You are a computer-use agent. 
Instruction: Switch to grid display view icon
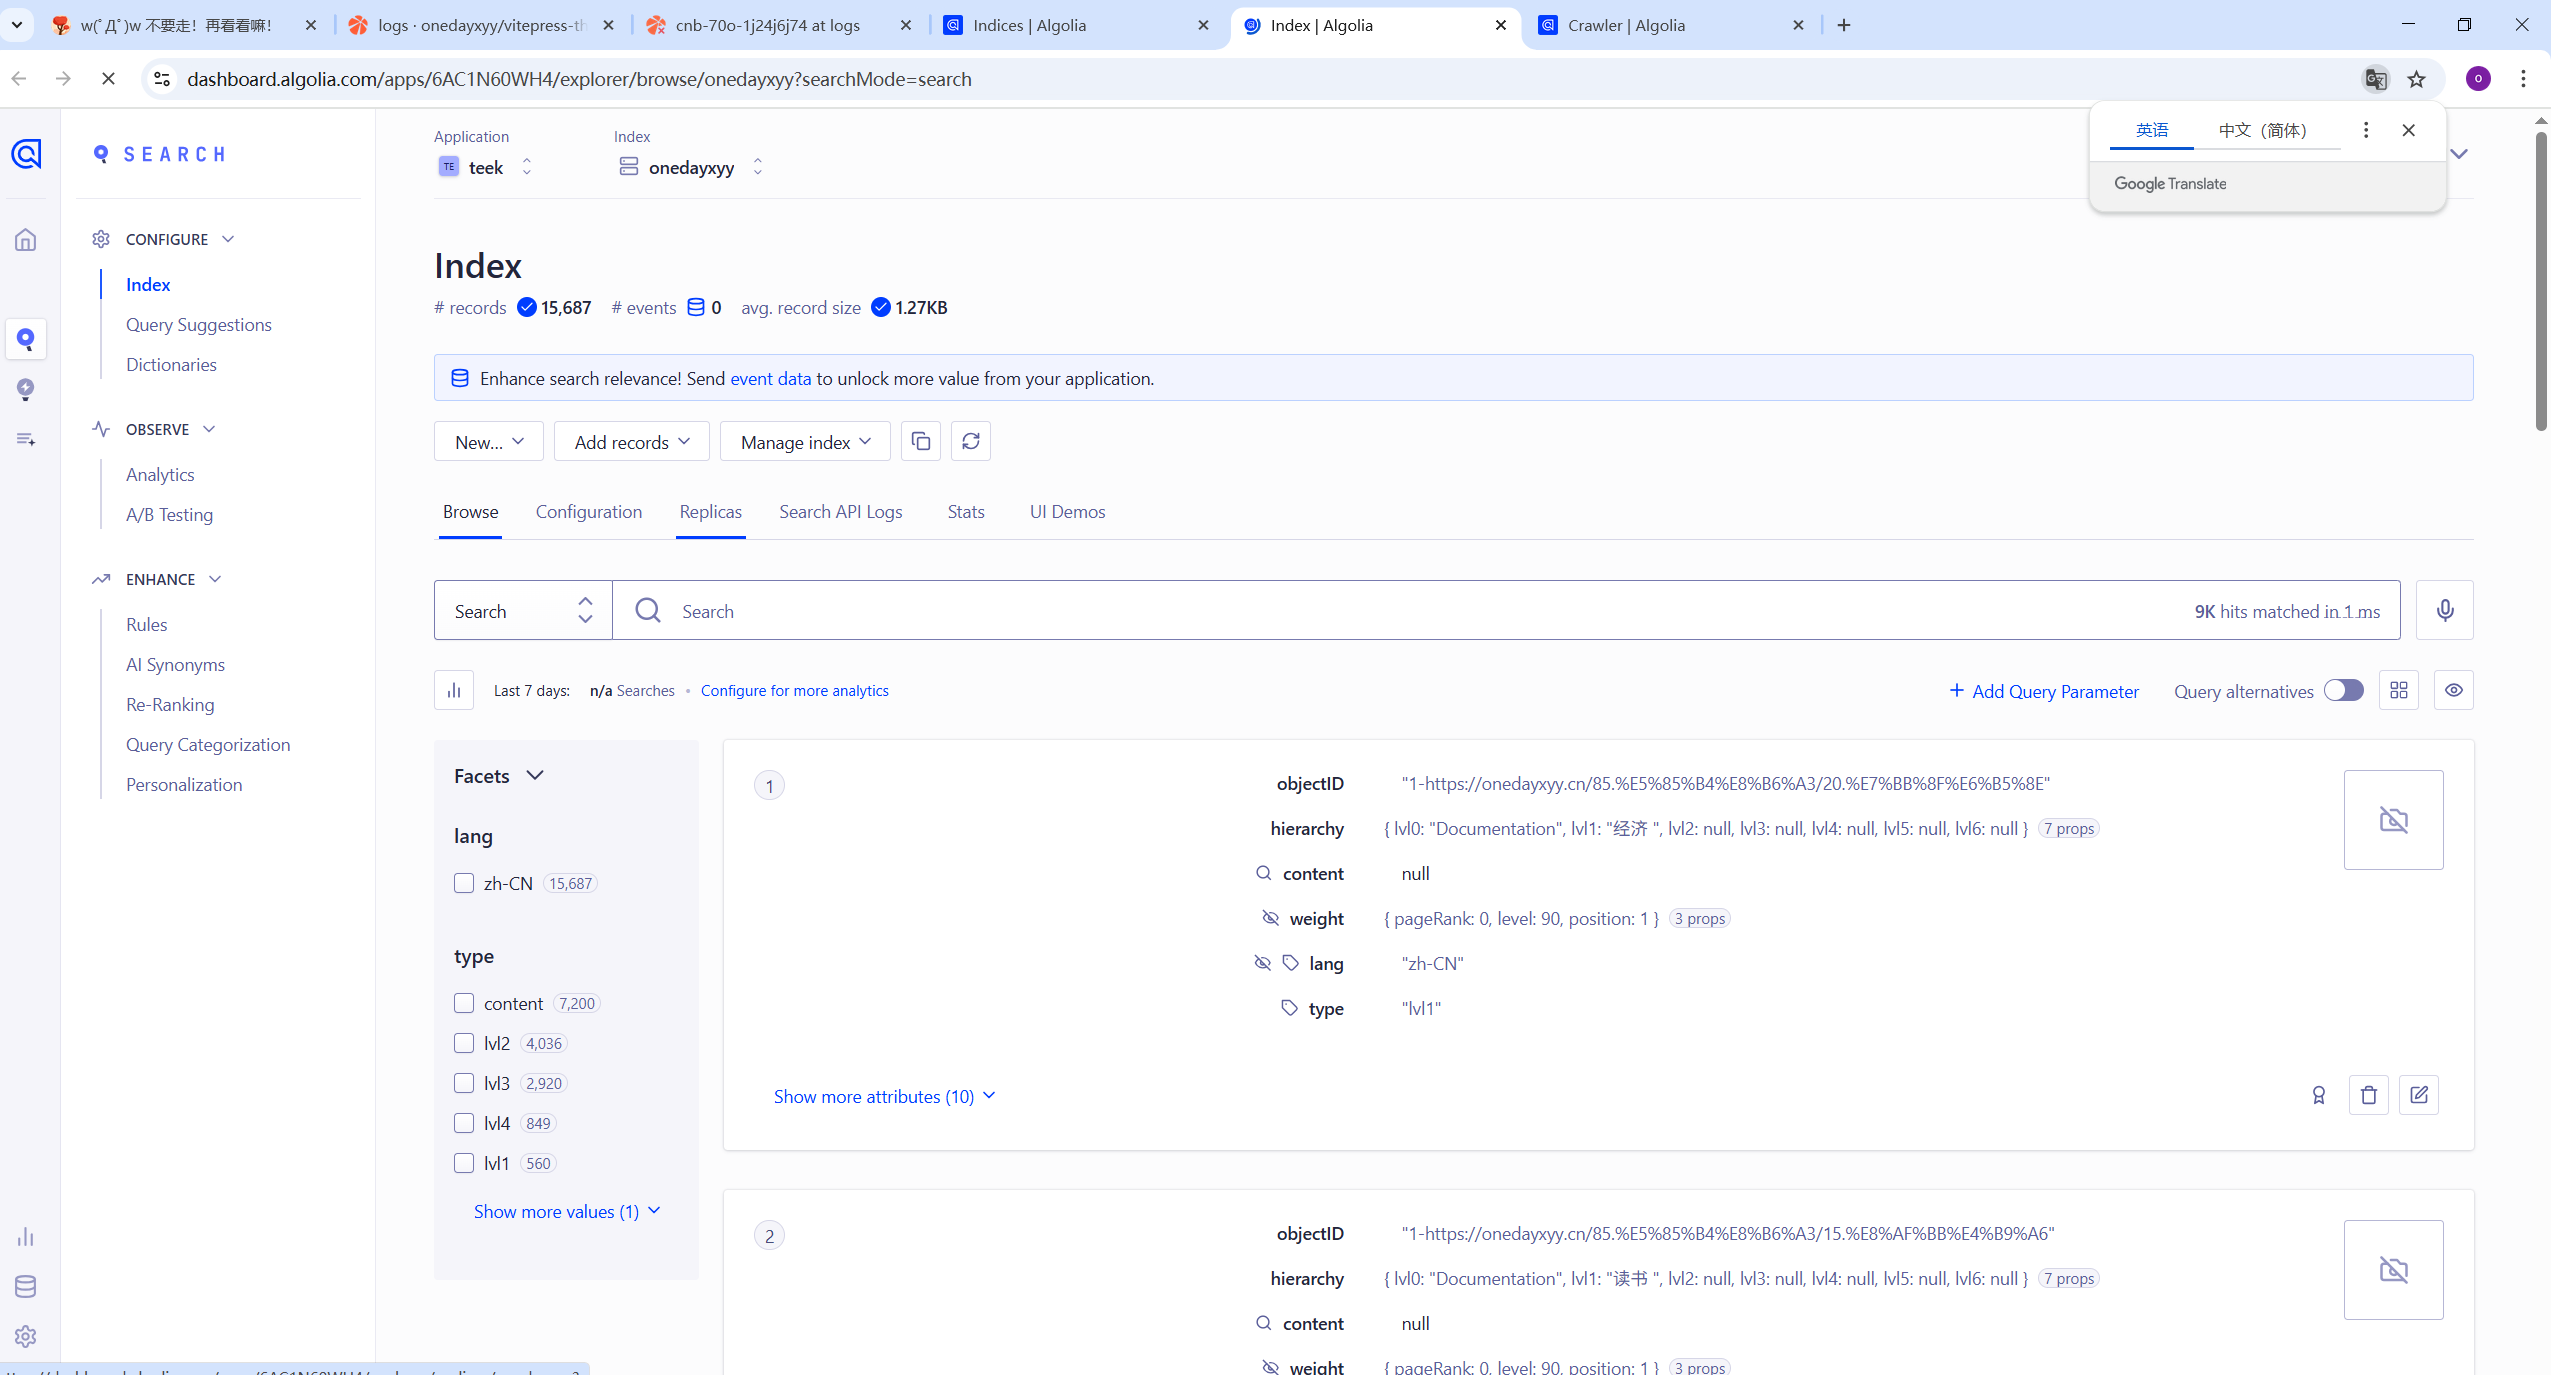coord(2398,690)
